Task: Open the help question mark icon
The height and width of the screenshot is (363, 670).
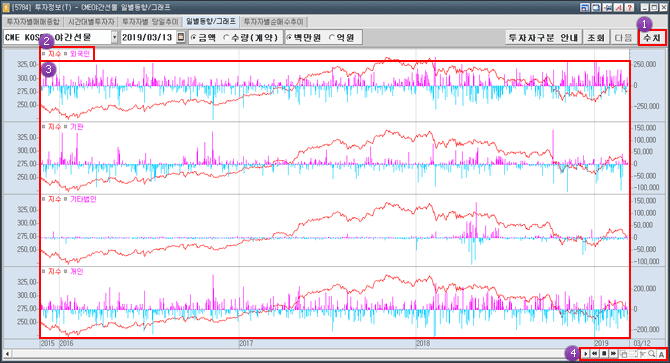Action: 629,8
